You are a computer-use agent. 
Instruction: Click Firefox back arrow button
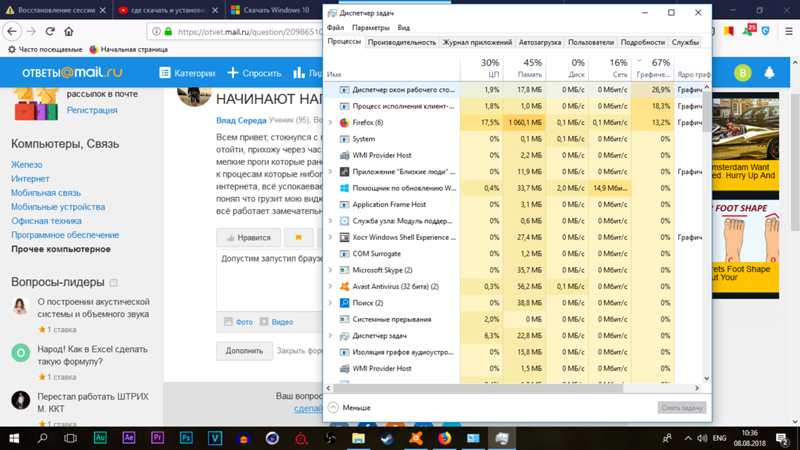click(12, 32)
